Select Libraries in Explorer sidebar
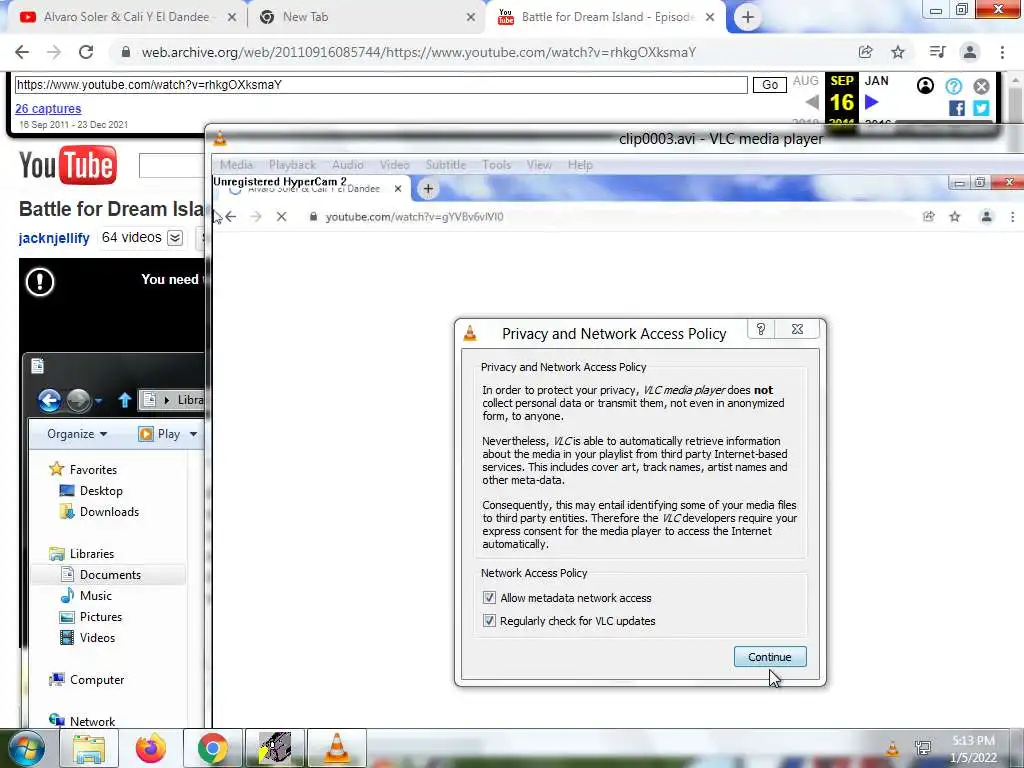The width and height of the screenshot is (1024, 768). click(x=91, y=553)
